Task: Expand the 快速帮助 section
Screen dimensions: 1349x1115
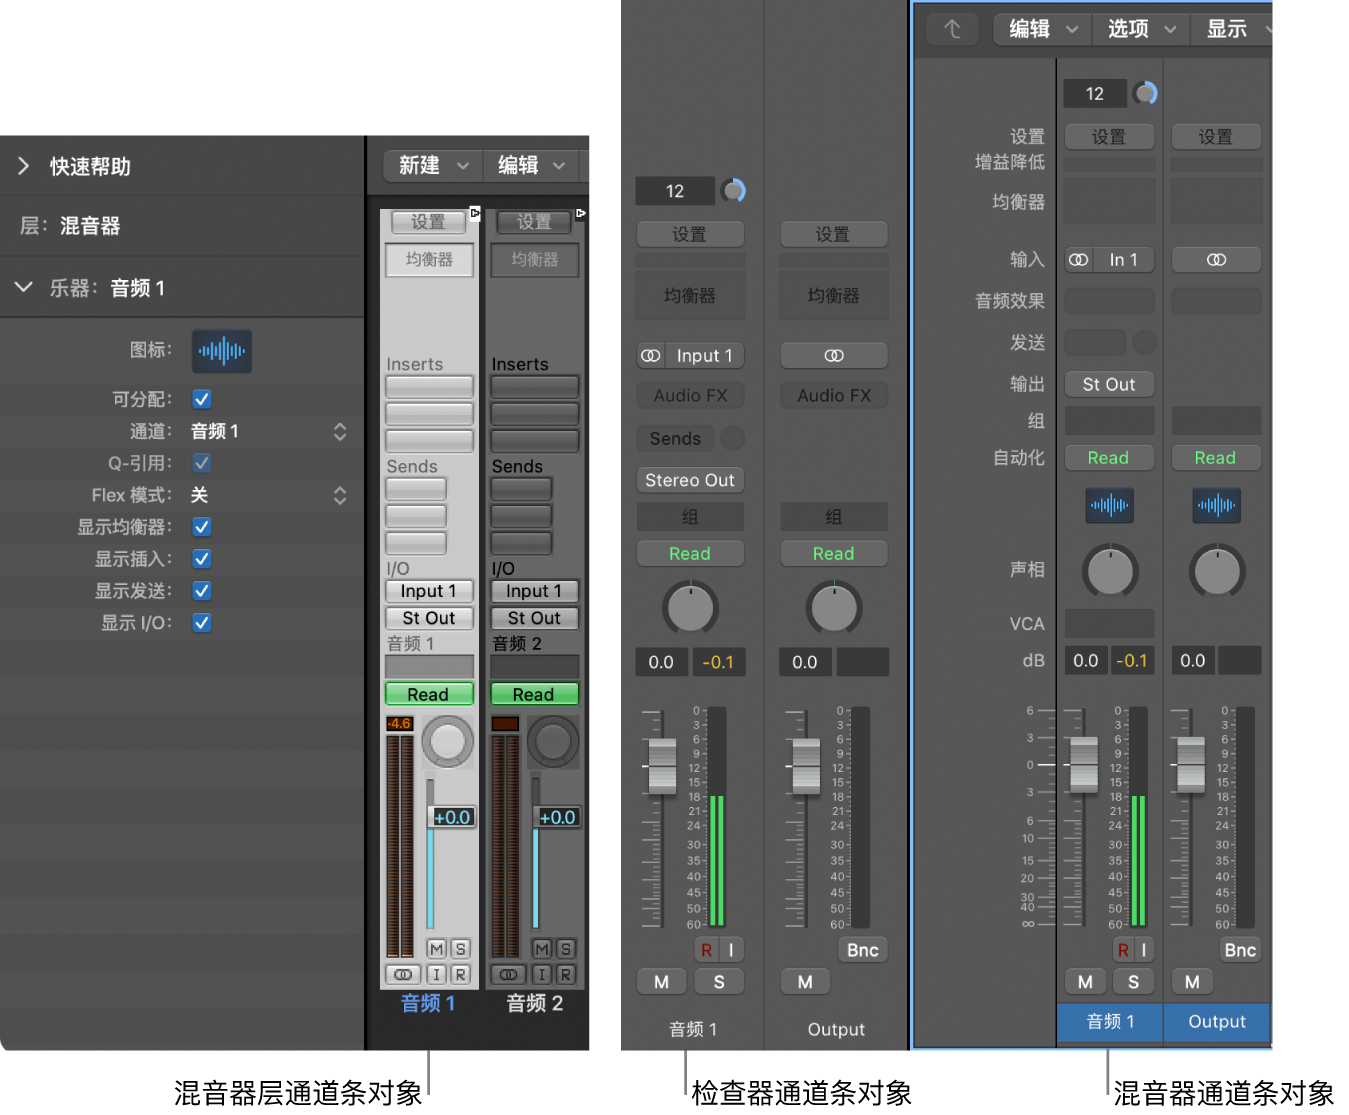Action: coord(24,166)
